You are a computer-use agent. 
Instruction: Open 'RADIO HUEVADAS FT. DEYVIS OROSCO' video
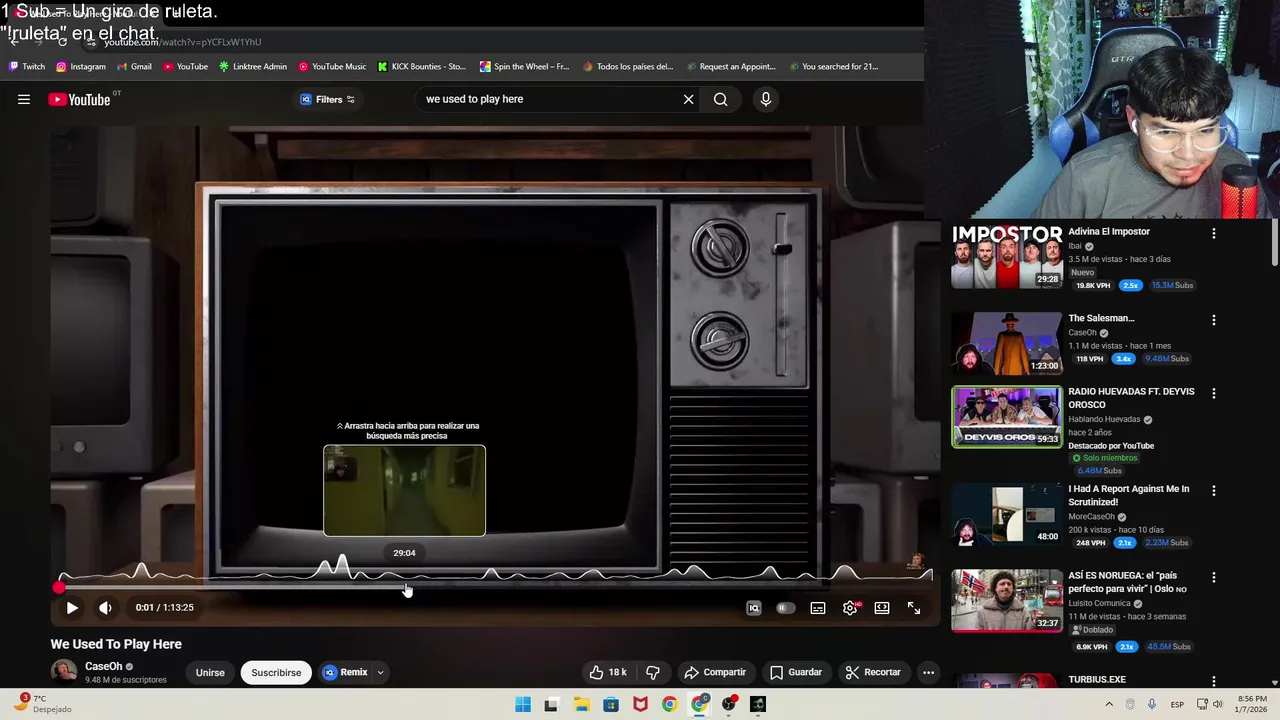point(1006,417)
